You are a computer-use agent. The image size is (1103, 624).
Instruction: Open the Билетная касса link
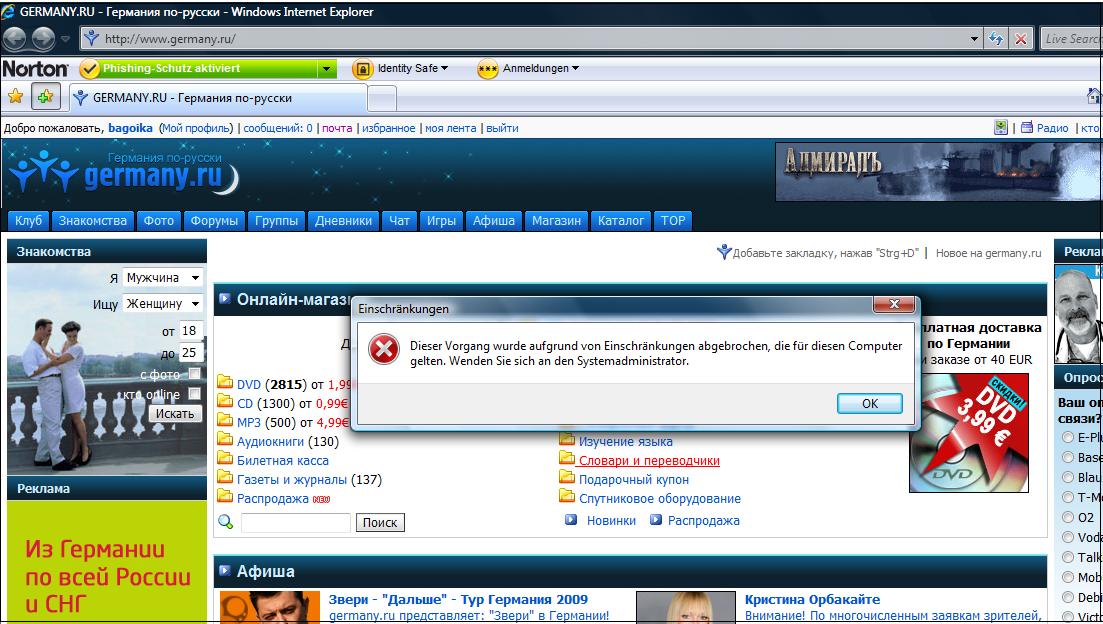click(283, 461)
